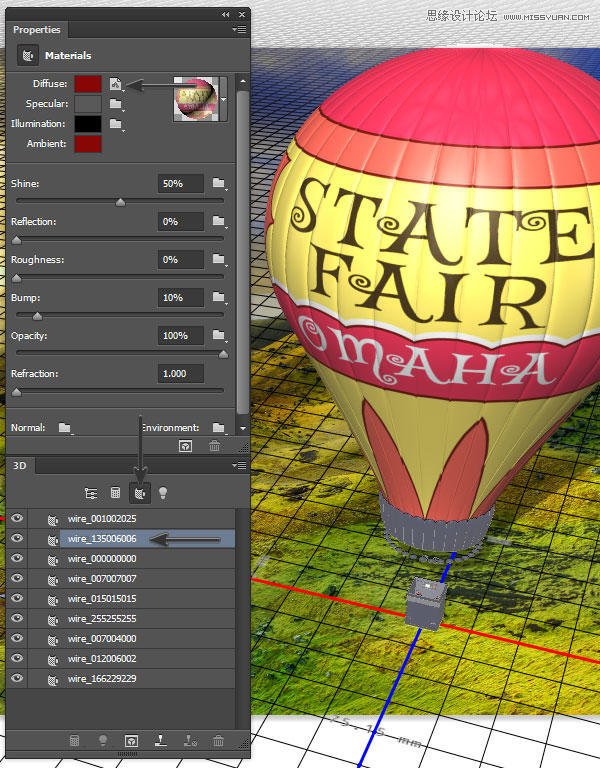Image resolution: width=600 pixels, height=768 pixels.
Task: Select the wire_166229229 material
Action: (x=102, y=679)
